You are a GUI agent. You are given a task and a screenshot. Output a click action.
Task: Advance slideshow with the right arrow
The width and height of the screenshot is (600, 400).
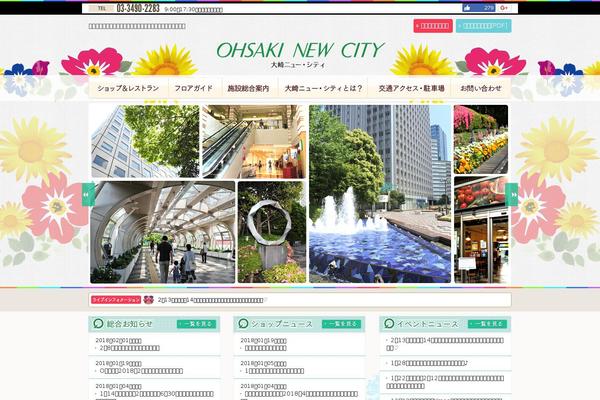pyautogui.click(x=512, y=194)
